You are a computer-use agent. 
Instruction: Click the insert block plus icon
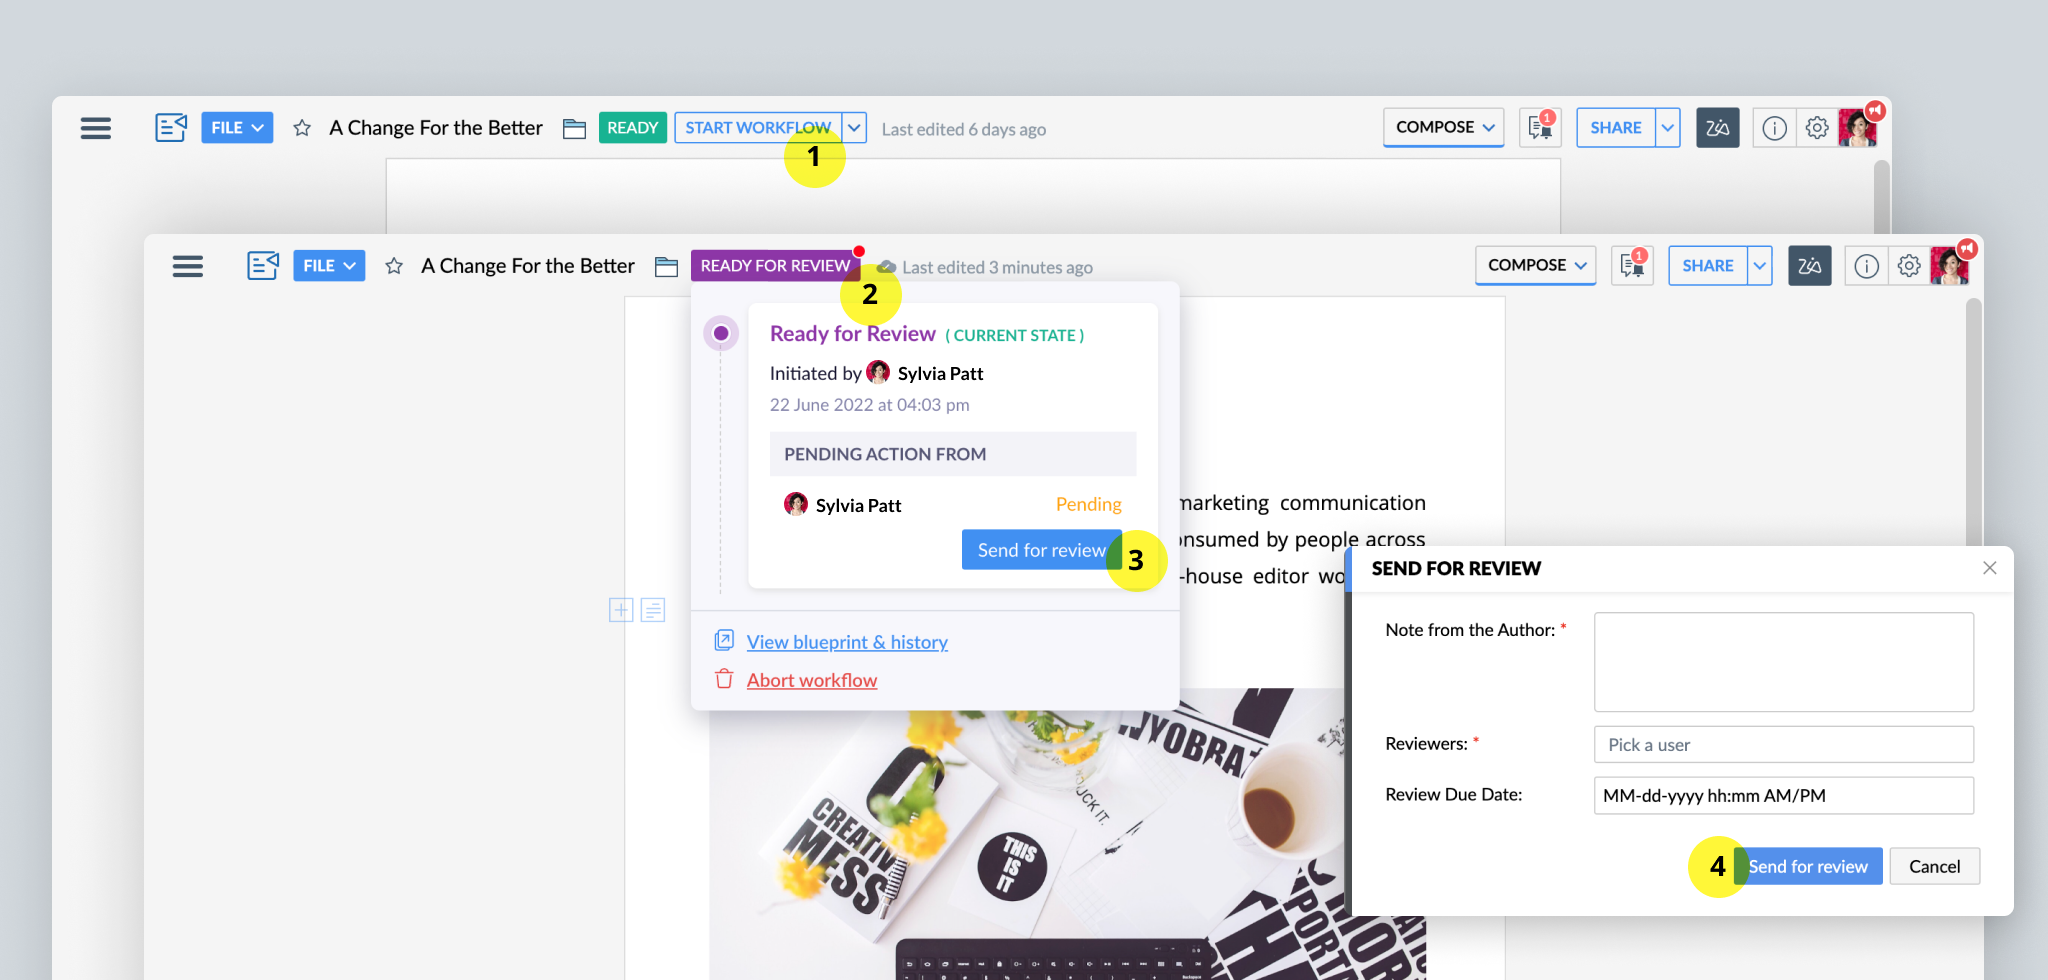tap(621, 610)
